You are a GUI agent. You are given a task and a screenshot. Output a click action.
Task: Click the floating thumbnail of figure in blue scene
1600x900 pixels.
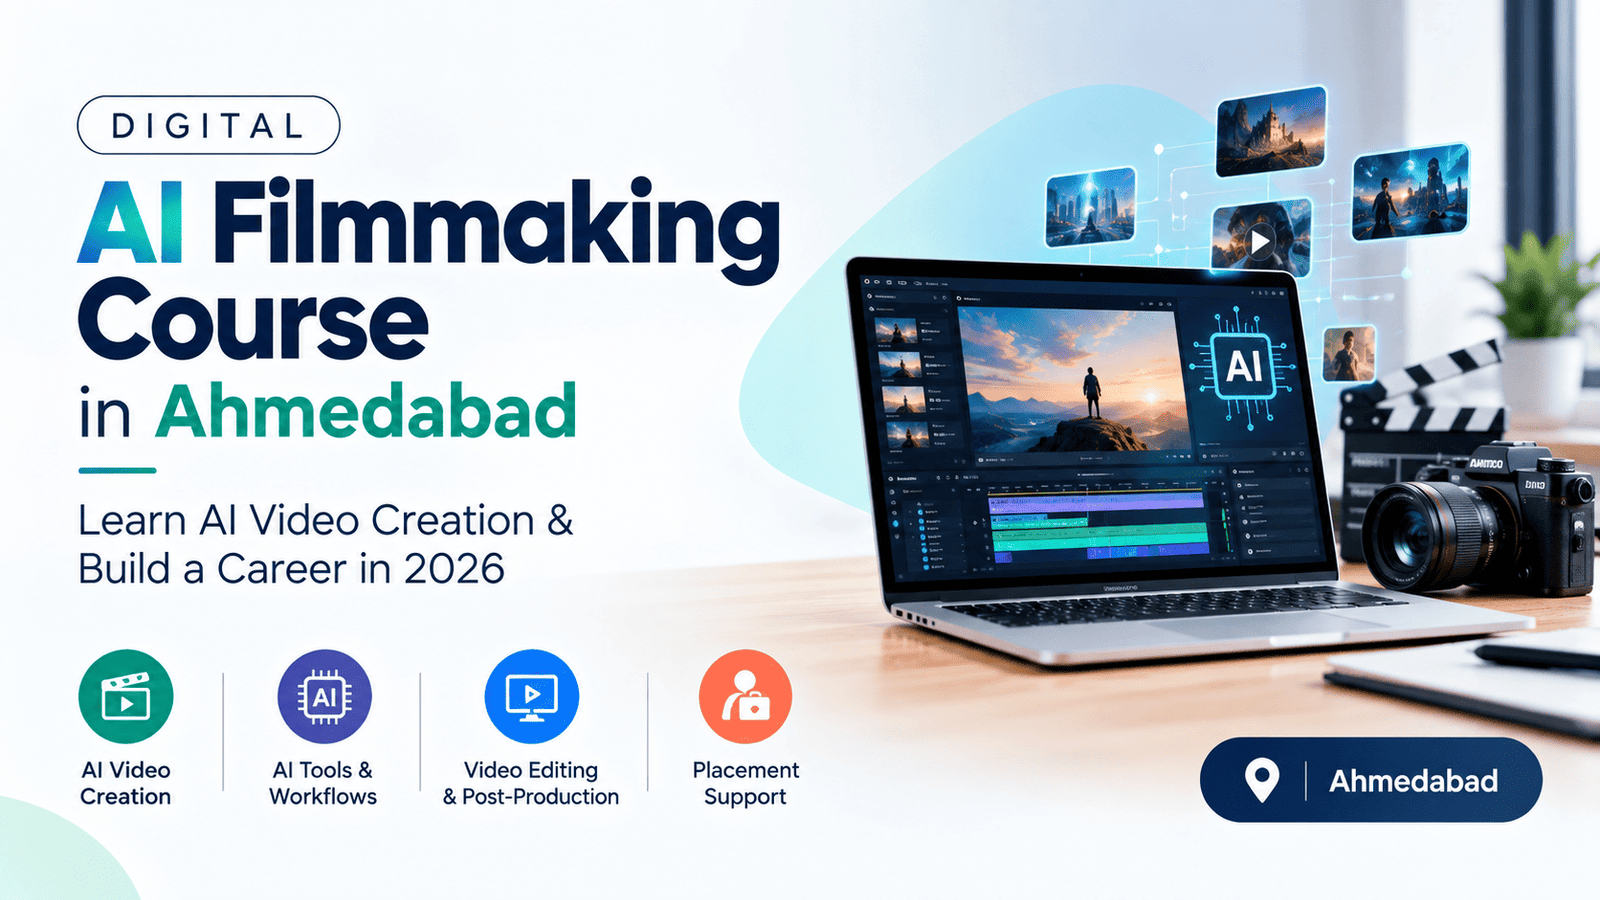pyautogui.click(x=1410, y=192)
